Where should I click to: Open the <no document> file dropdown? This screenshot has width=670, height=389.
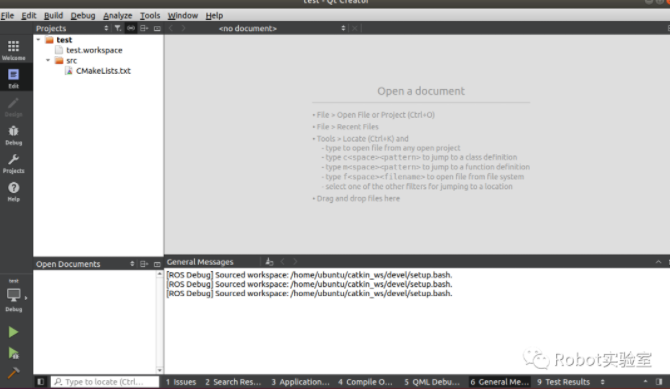click(x=282, y=28)
